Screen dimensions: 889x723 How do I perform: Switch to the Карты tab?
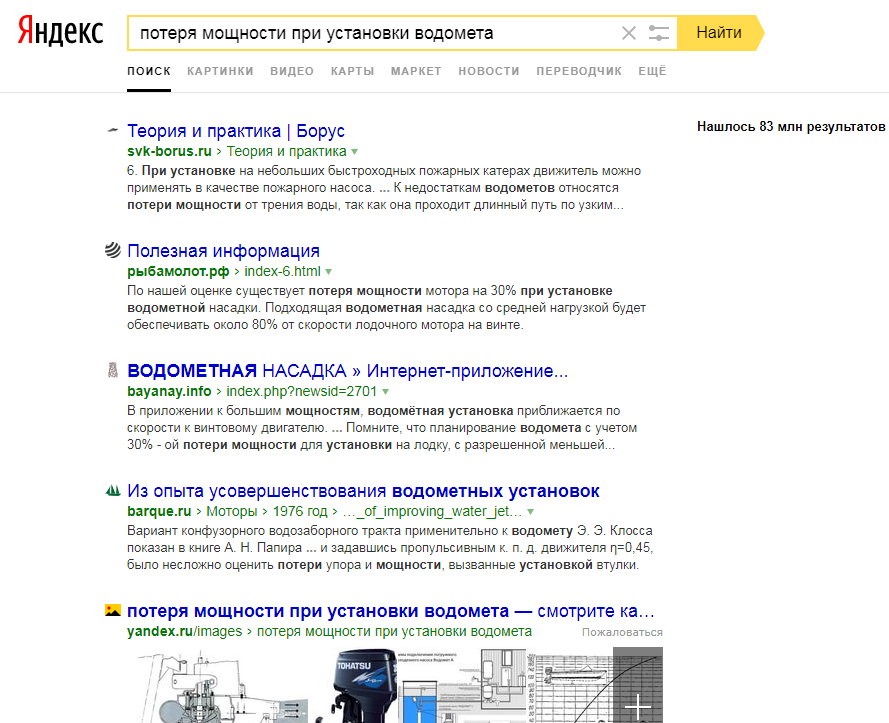(x=353, y=71)
